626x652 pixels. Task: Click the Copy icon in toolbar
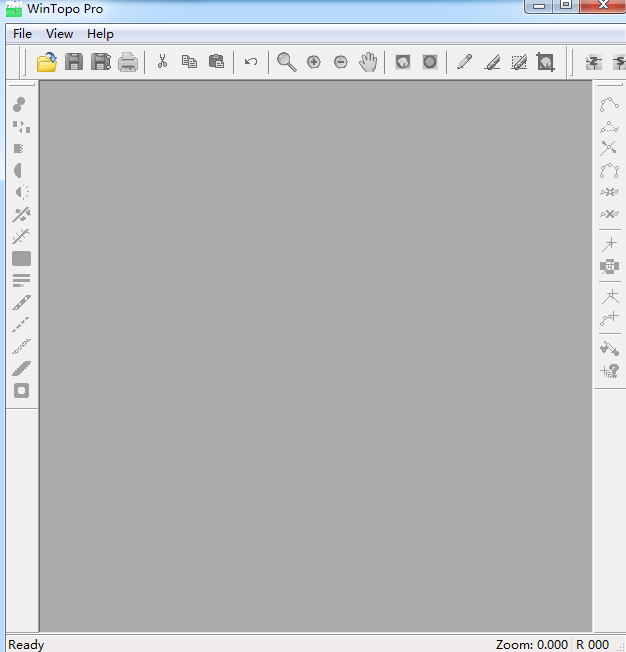point(189,62)
